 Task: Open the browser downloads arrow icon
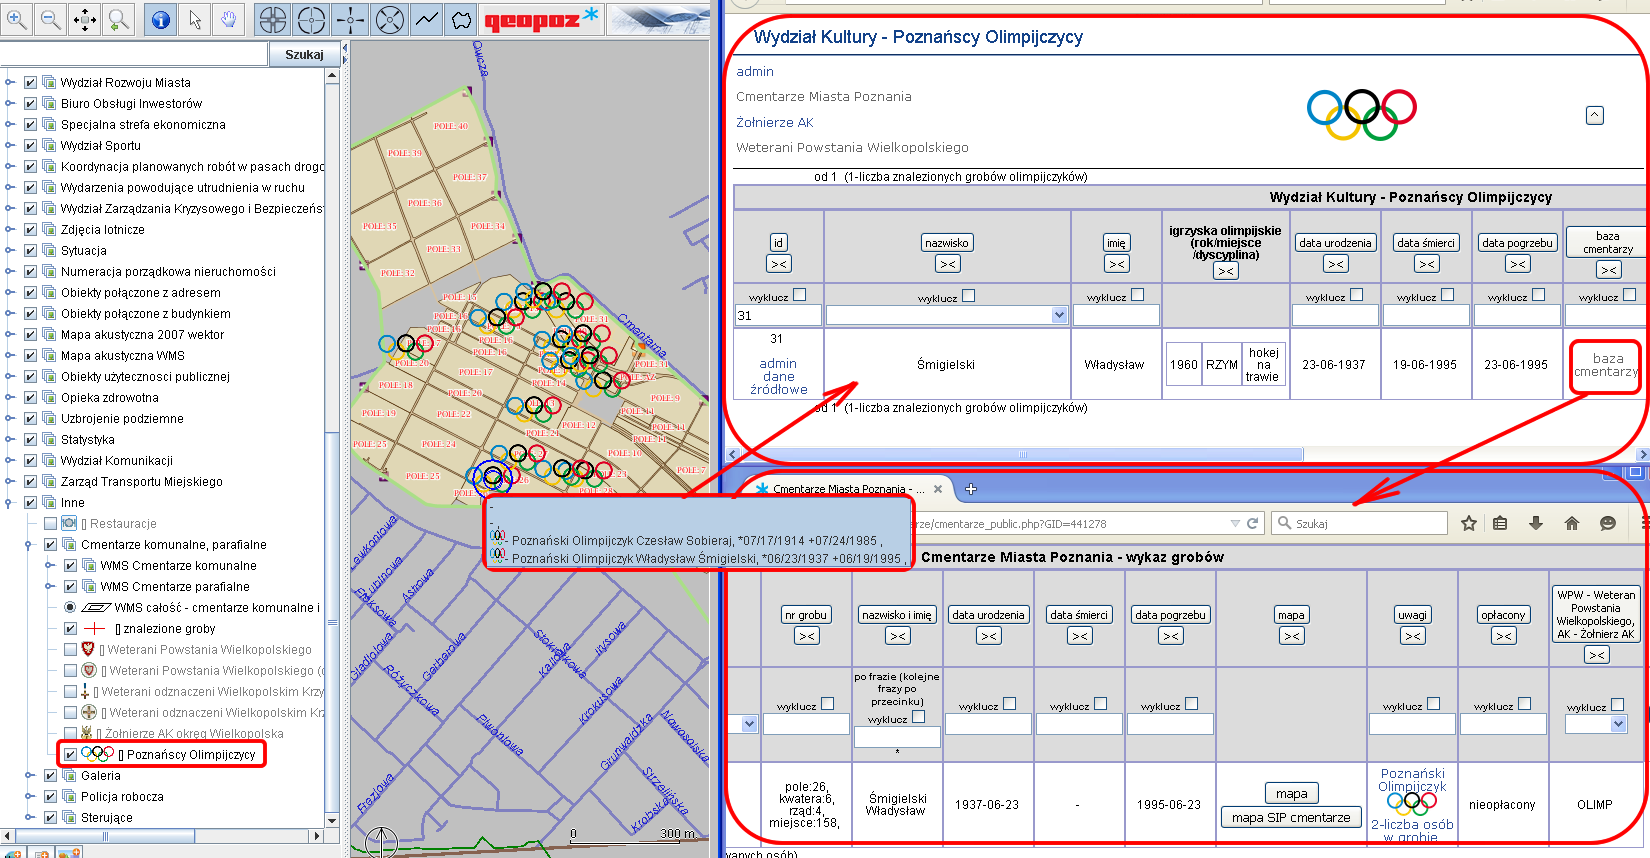click(x=1536, y=523)
